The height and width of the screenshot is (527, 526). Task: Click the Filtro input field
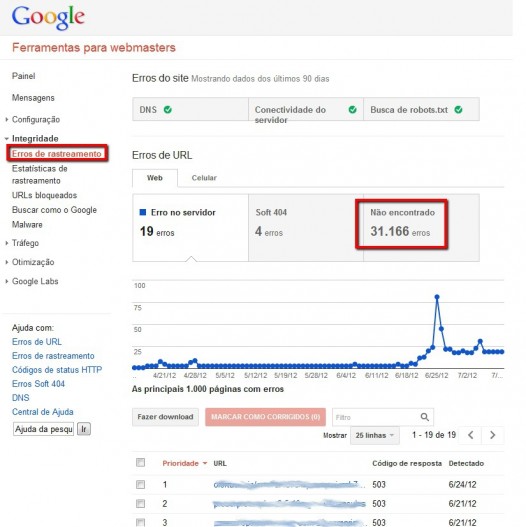[376, 417]
